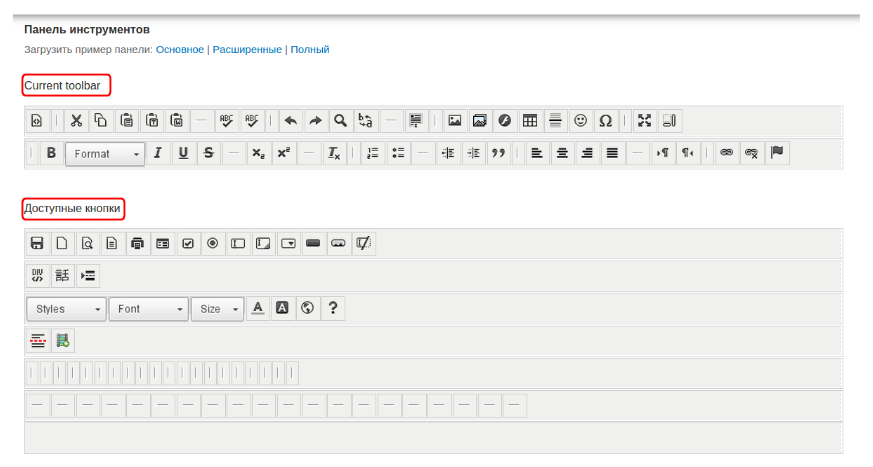This screenshot has width=873, height=467.
Task: Click the Blockquote quotation marks icon
Action: pos(497,153)
